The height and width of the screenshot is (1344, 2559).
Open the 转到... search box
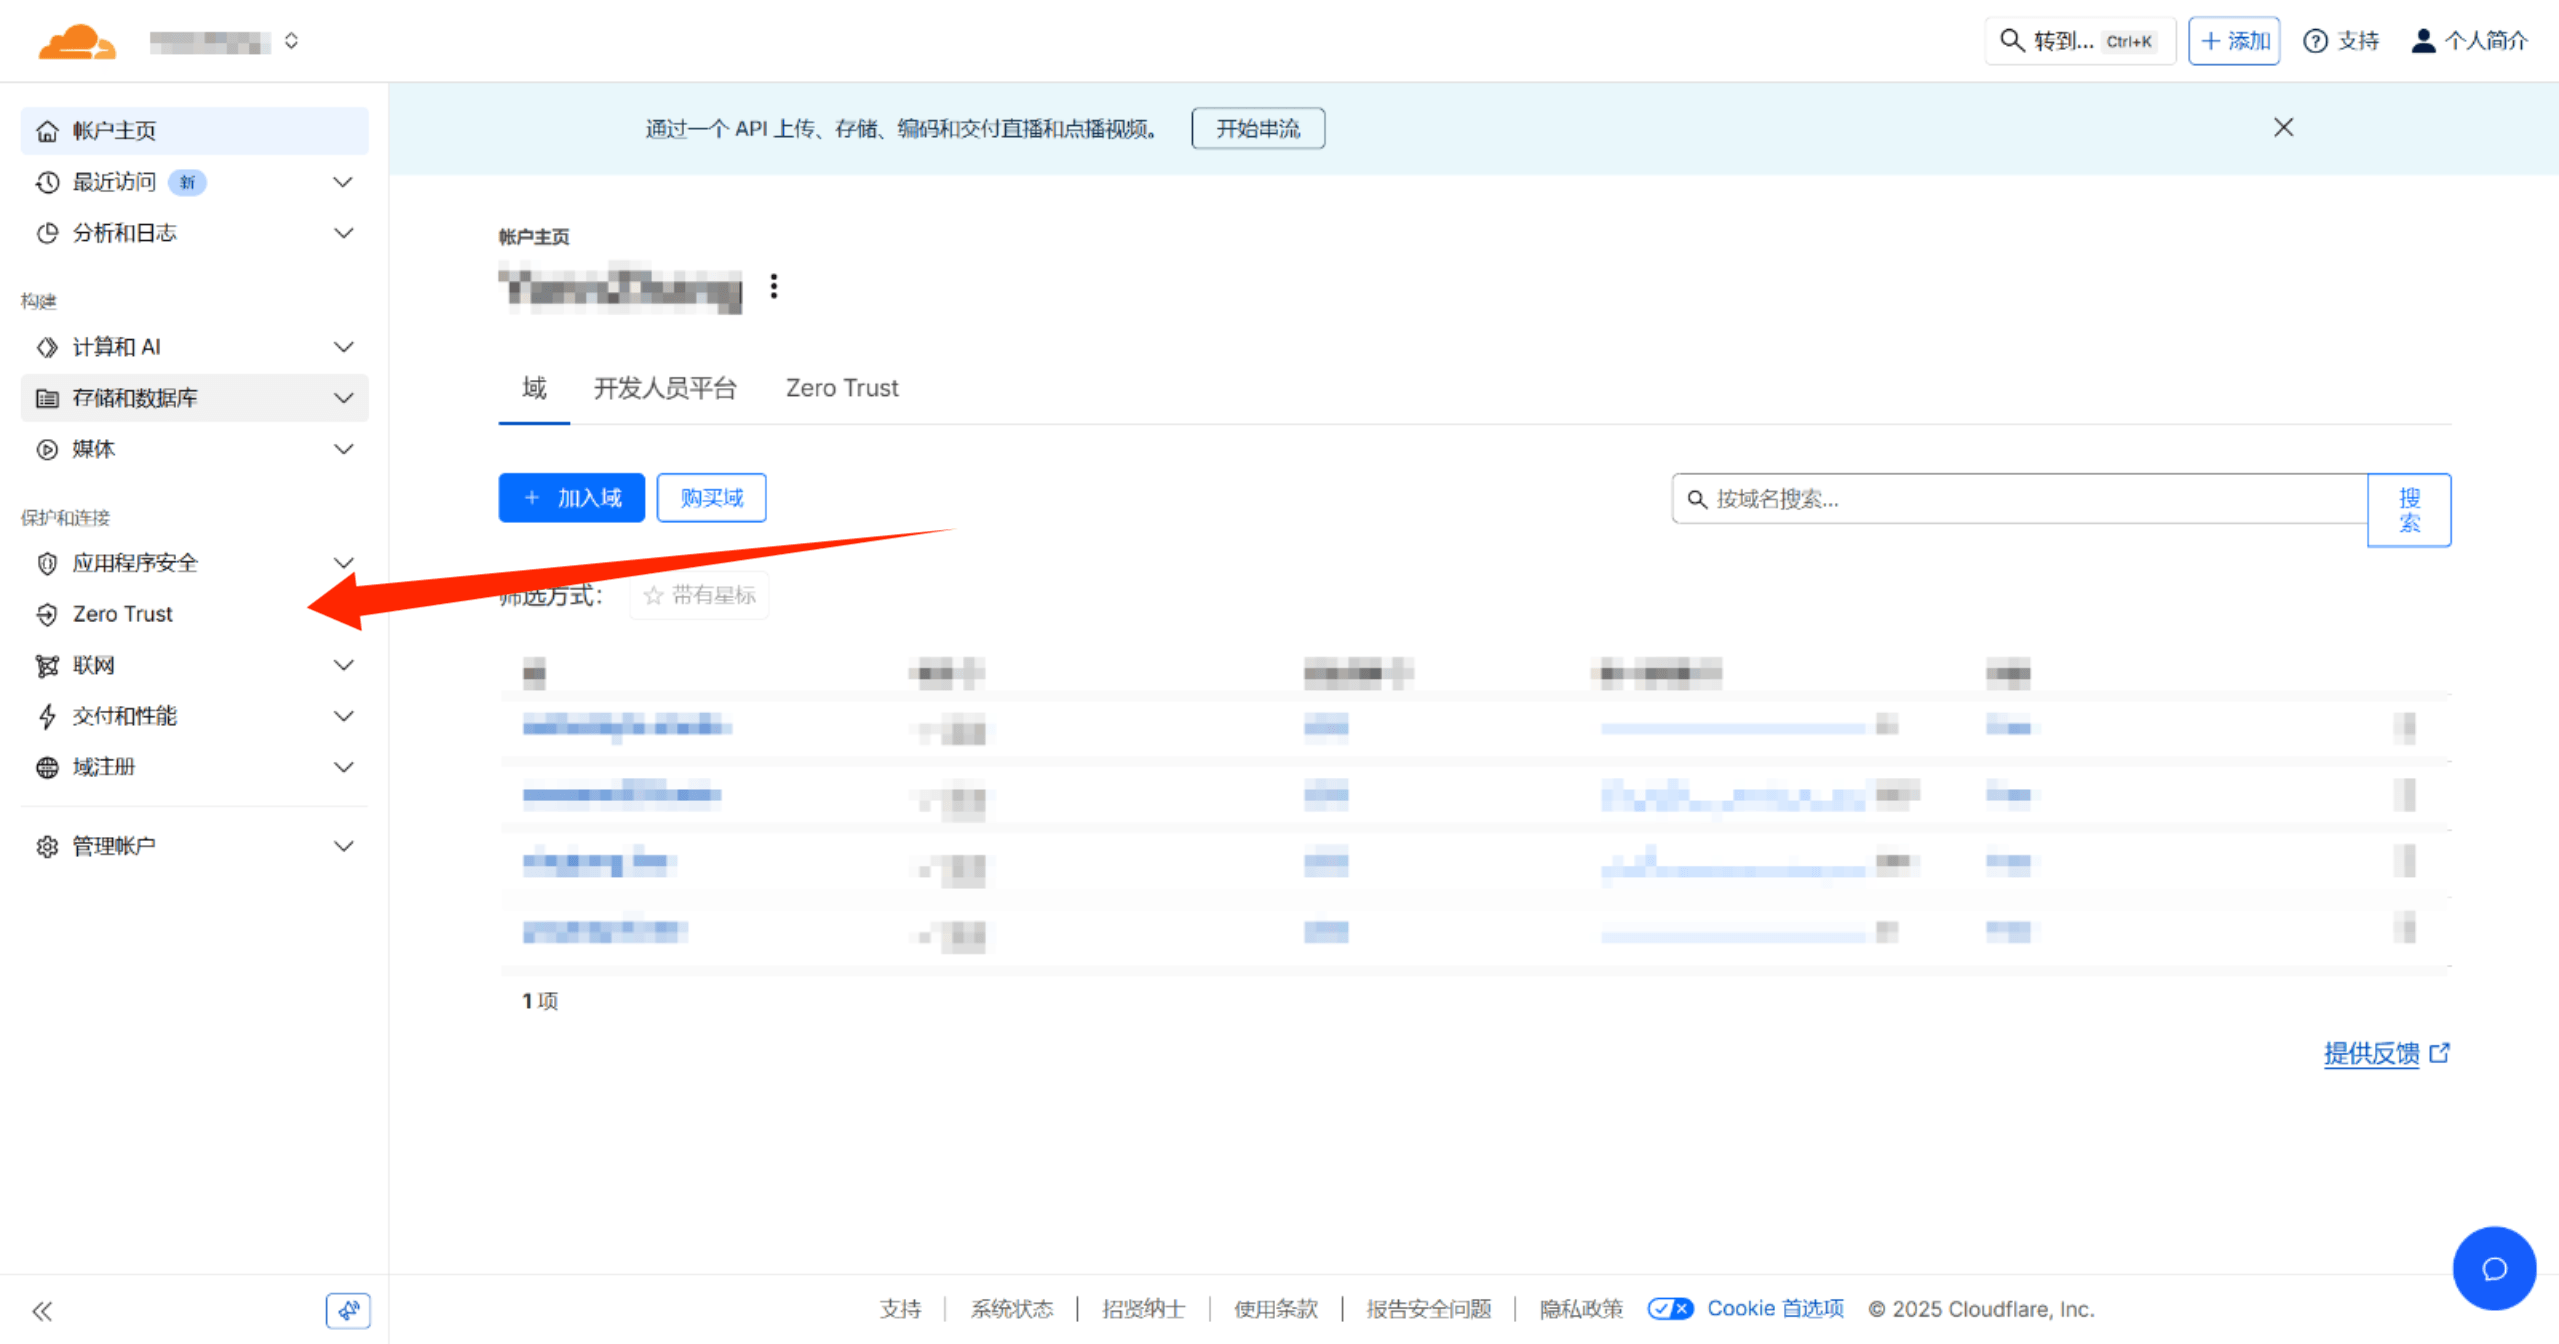pos(2079,41)
